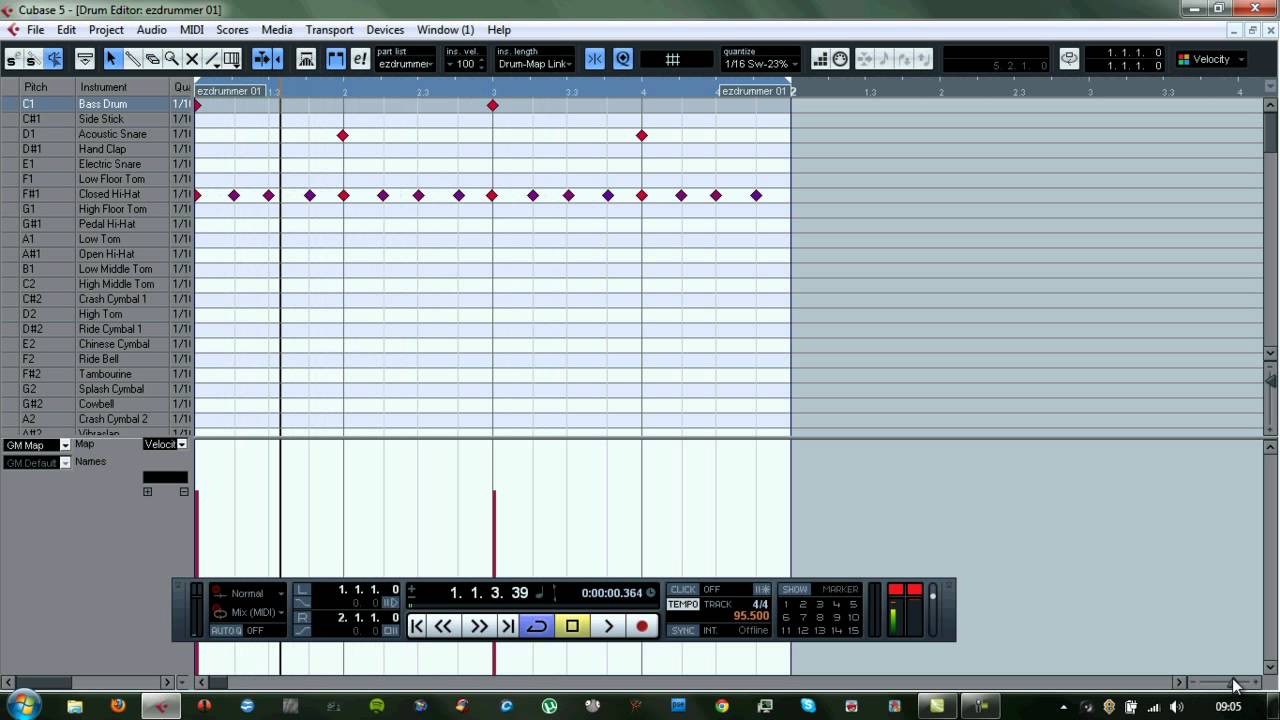1280x720 pixels.
Task: Open the Devices menu
Action: [x=385, y=30]
